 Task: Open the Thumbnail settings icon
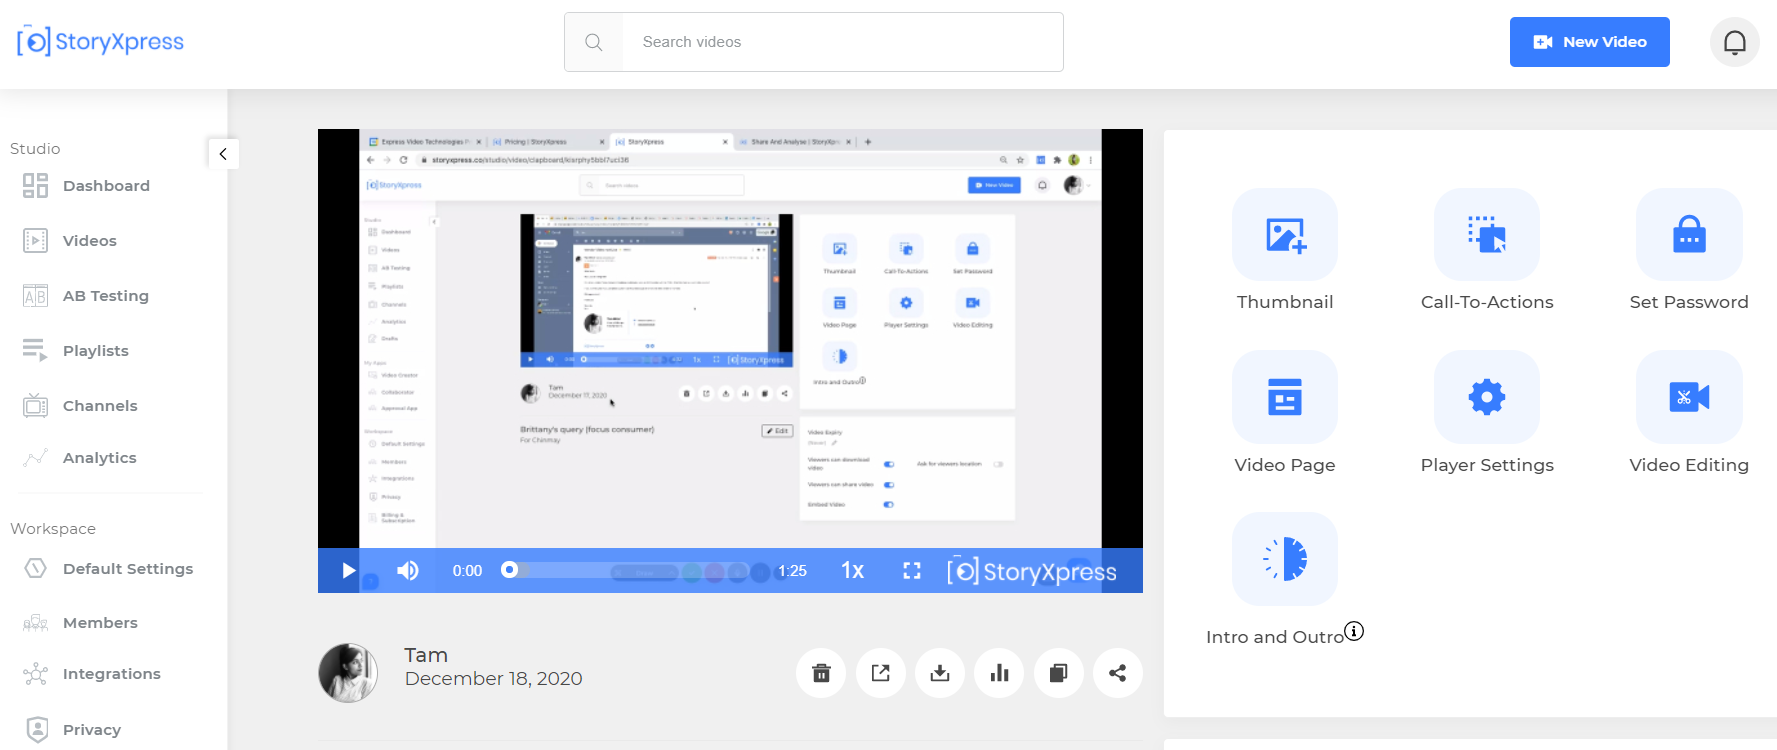pos(1285,235)
